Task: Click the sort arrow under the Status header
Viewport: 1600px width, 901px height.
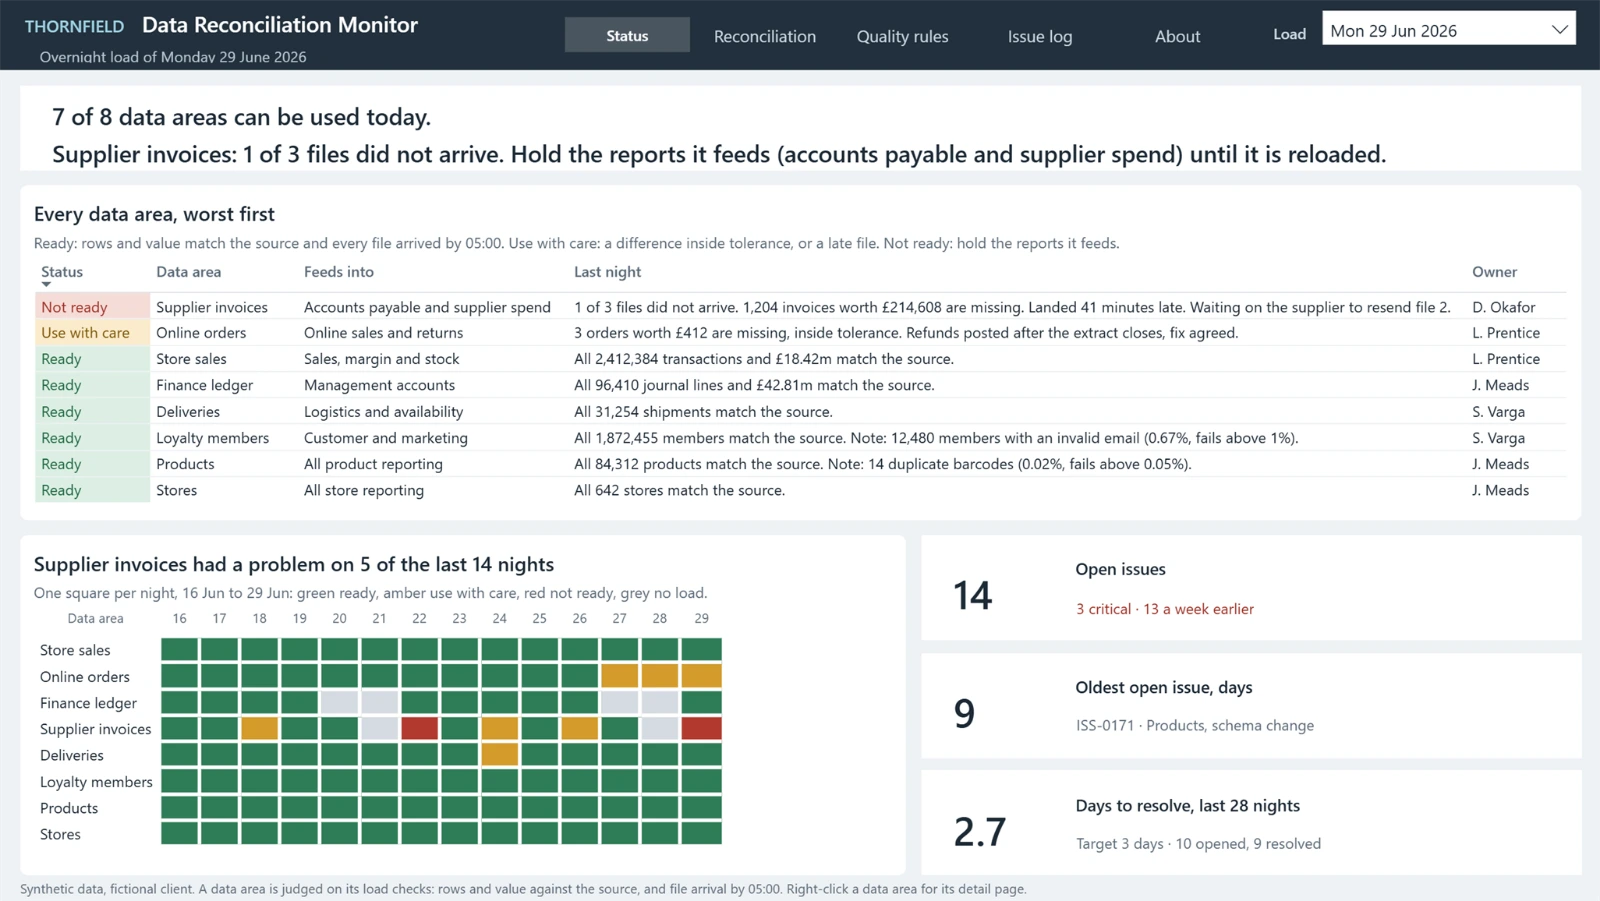Action: click(x=46, y=285)
